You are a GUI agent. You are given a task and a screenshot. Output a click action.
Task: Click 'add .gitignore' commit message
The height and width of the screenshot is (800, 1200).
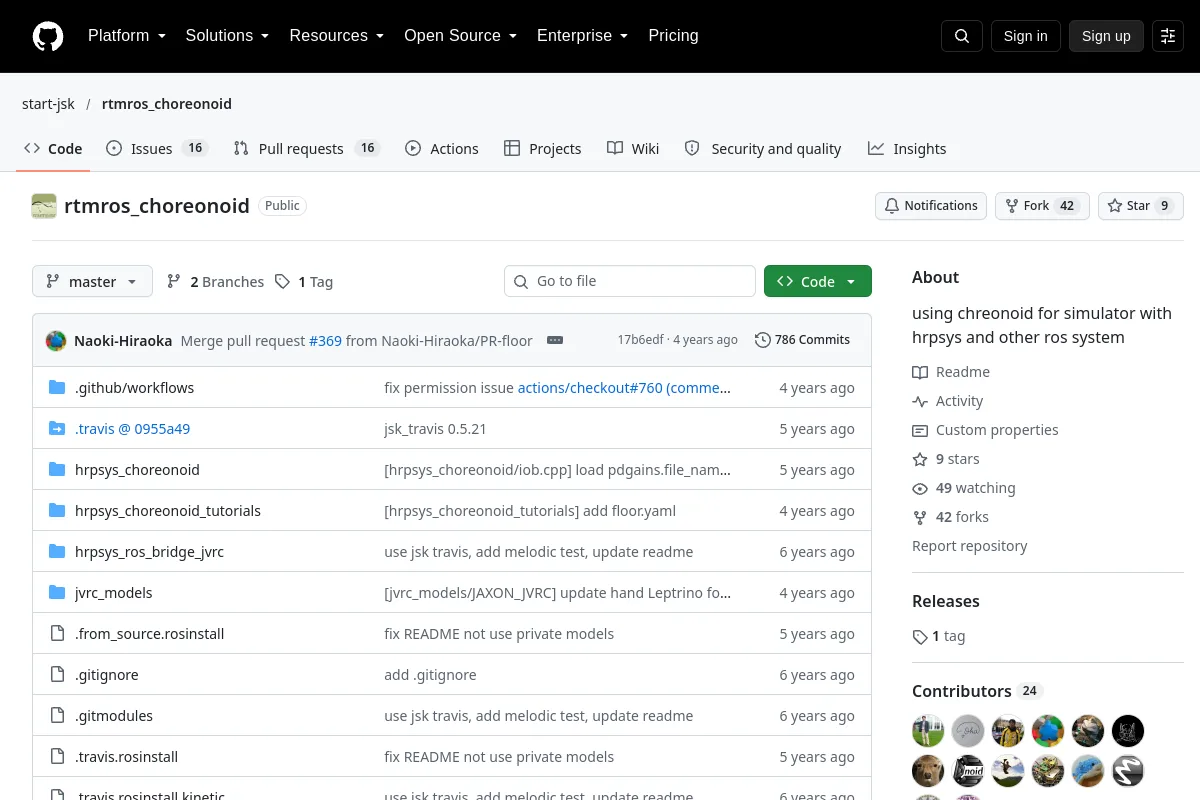pos(430,675)
